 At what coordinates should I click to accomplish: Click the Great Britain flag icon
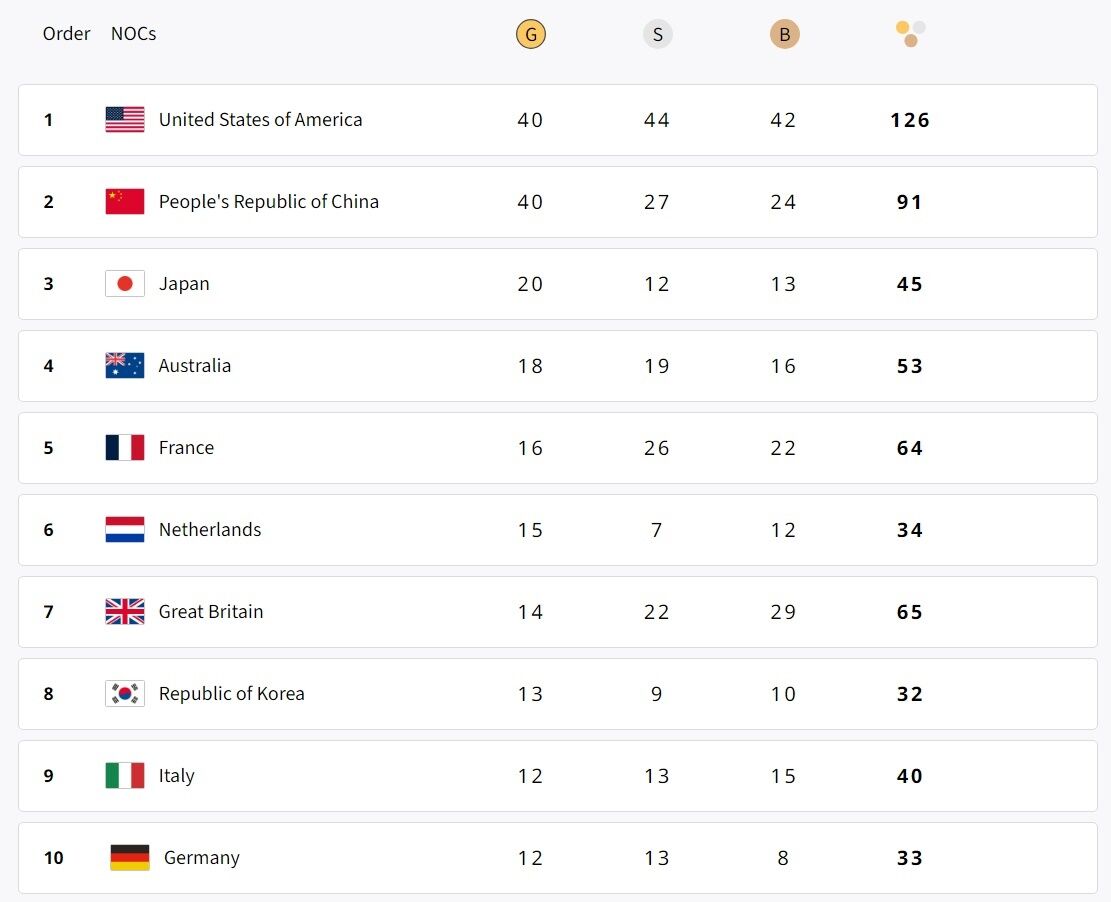tap(125, 612)
